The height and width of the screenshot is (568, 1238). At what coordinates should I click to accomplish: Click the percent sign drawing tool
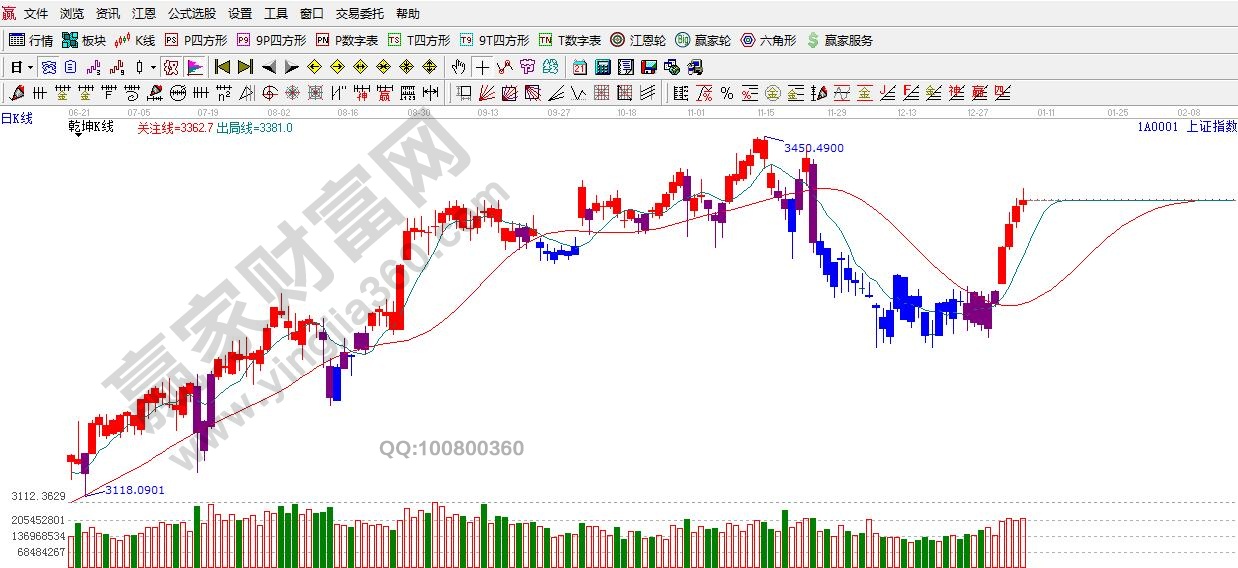(727, 93)
